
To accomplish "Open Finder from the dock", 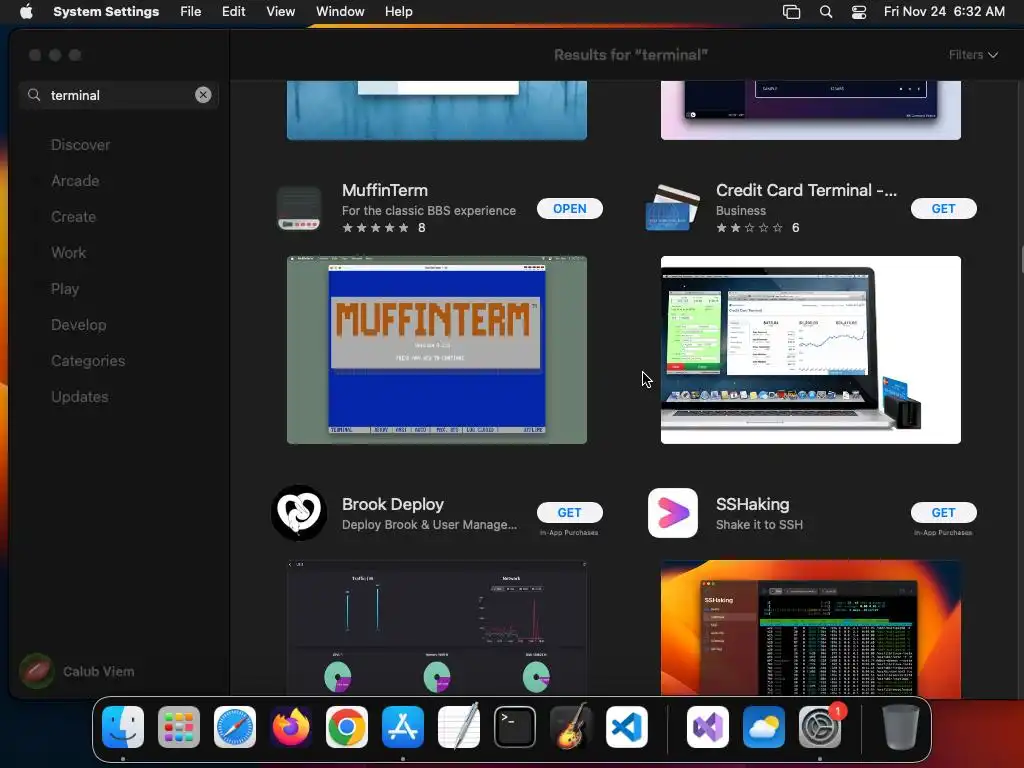I will tap(123, 727).
